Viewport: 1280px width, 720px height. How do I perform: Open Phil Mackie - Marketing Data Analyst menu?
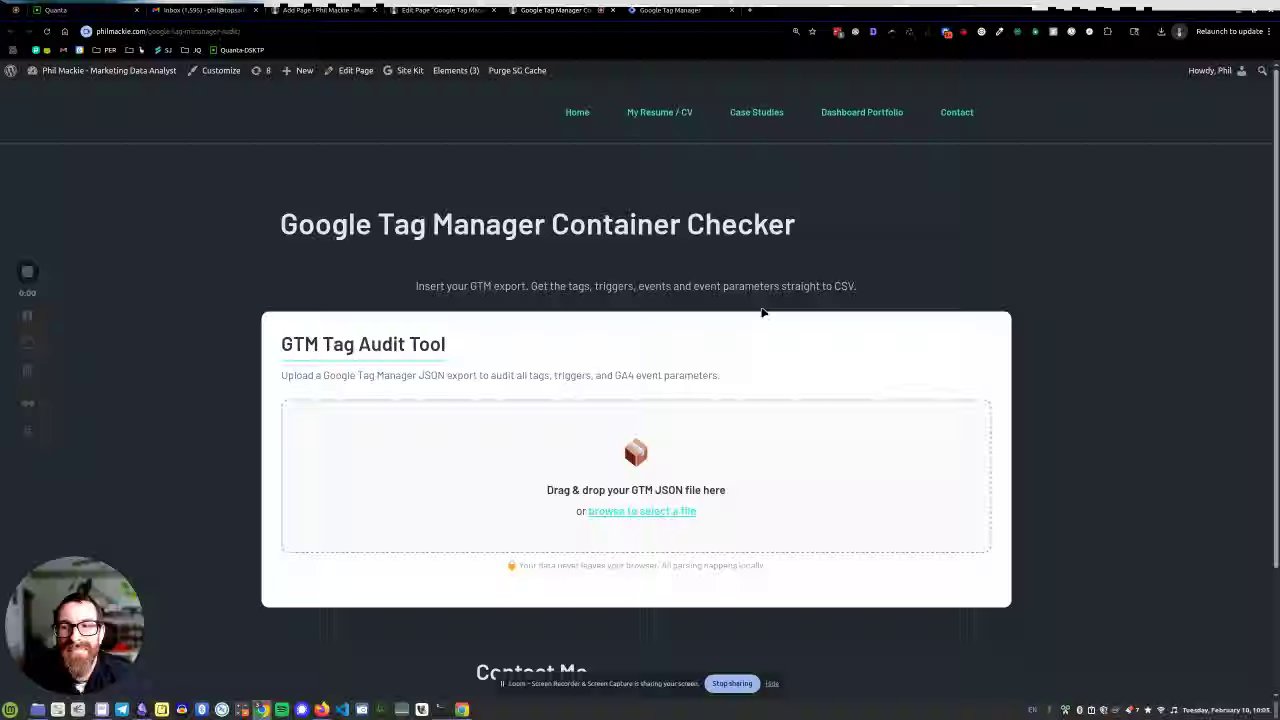[x=102, y=70]
